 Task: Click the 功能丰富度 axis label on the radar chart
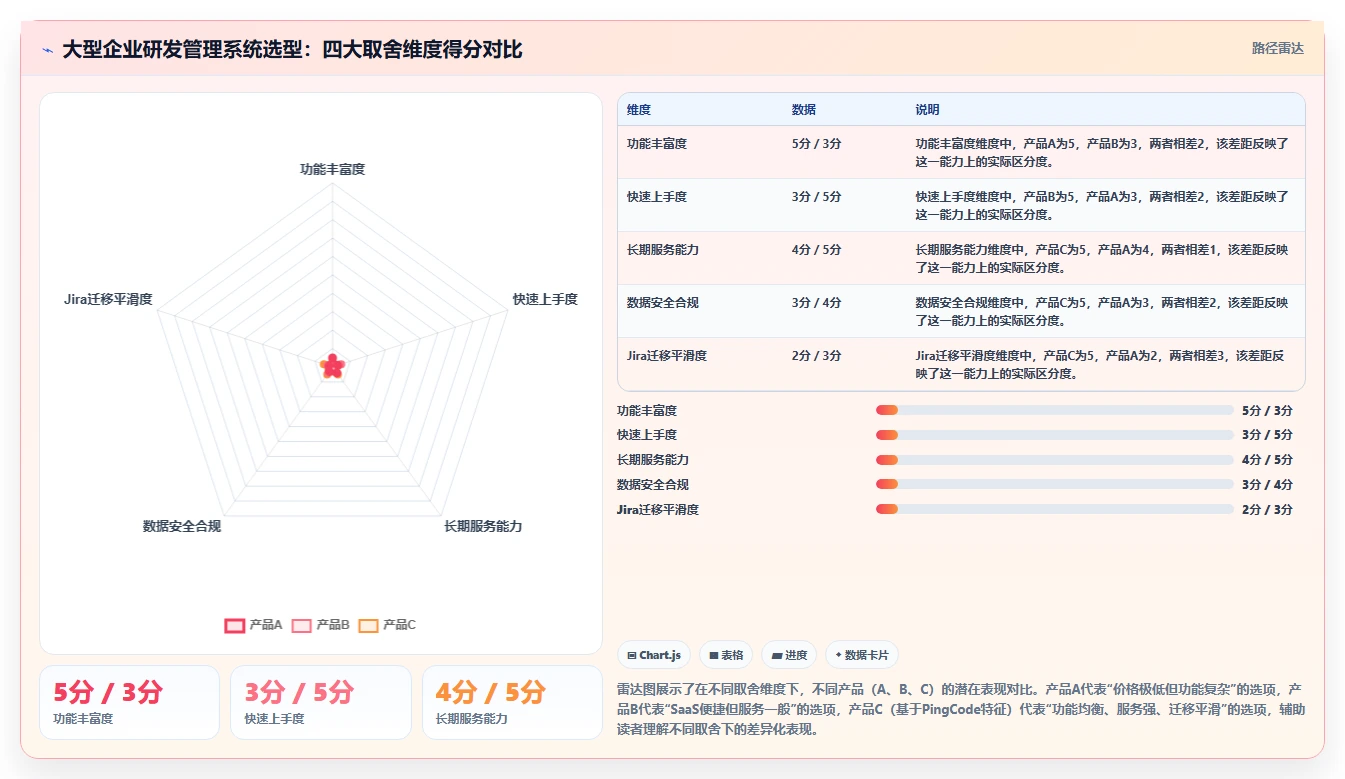click(332, 169)
